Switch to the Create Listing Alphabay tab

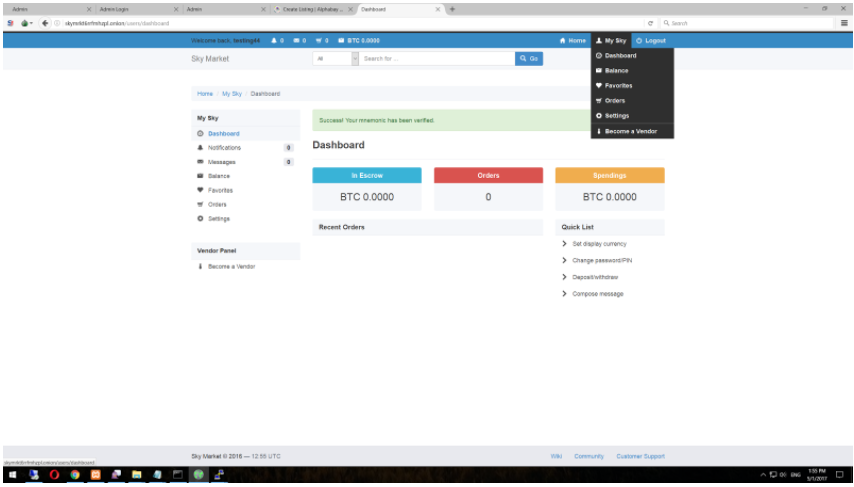[x=313, y=9]
